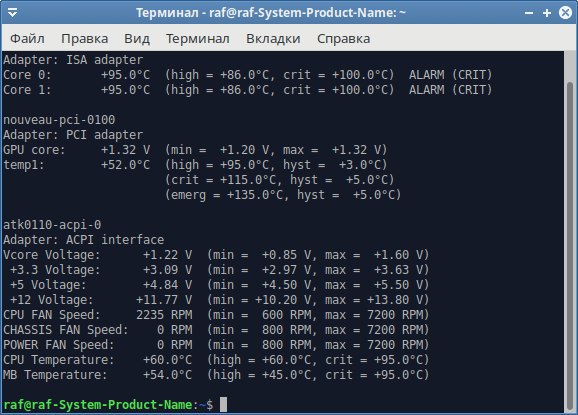Click the emerg = +135.0°C text

point(226,195)
